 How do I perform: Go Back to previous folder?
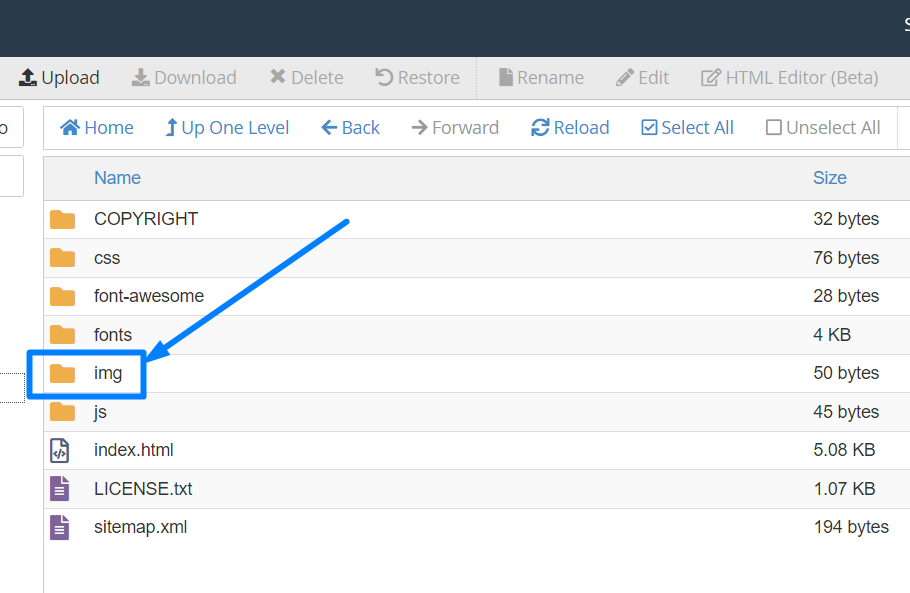[x=350, y=128]
